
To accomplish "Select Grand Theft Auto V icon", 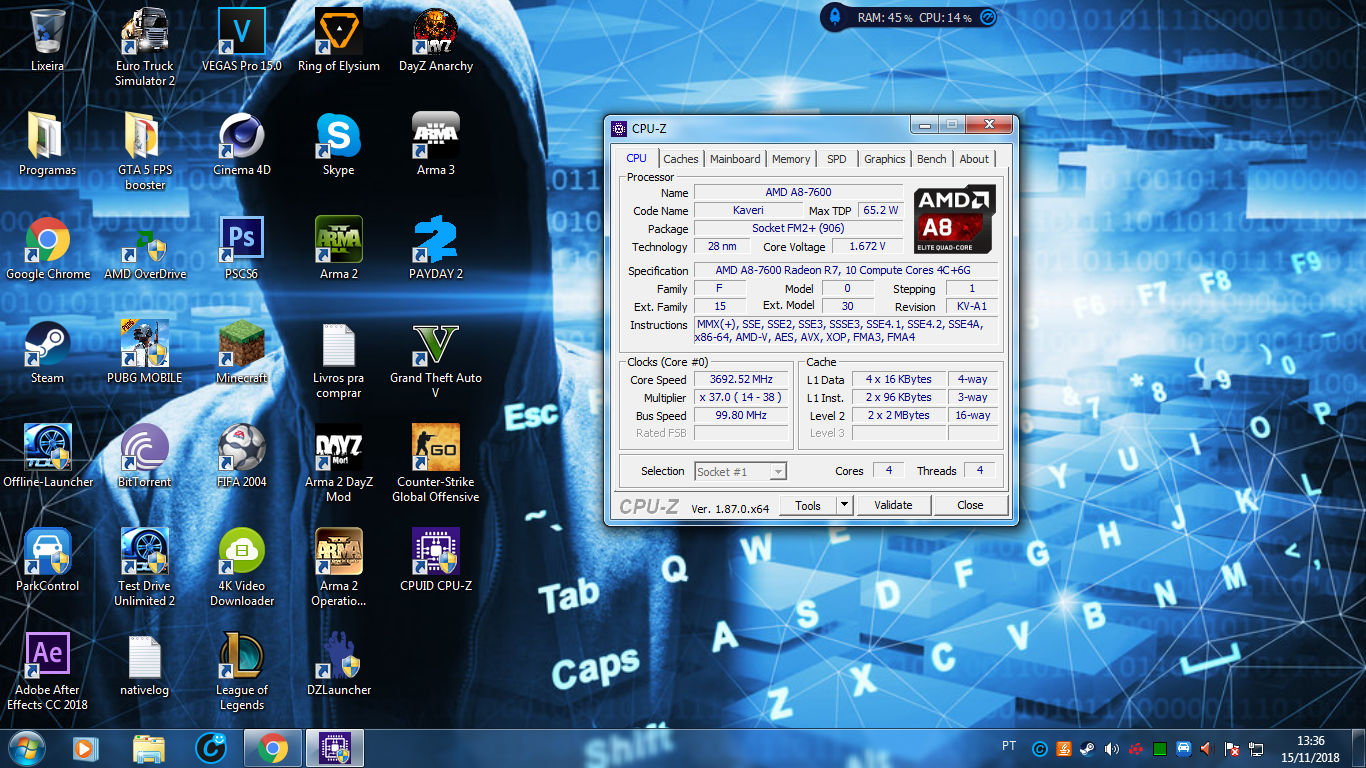I will click(x=436, y=359).
